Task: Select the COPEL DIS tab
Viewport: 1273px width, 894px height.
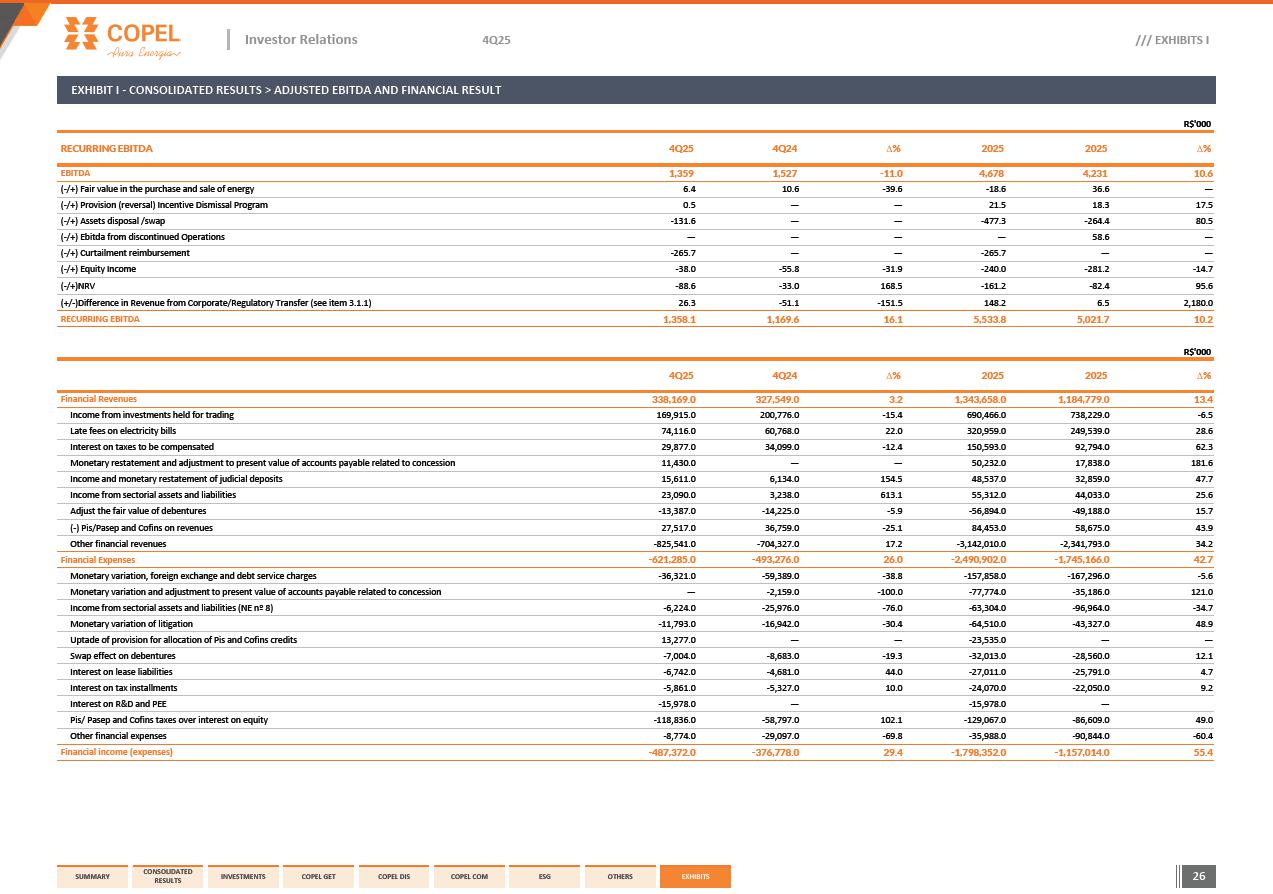Action: tap(394, 877)
